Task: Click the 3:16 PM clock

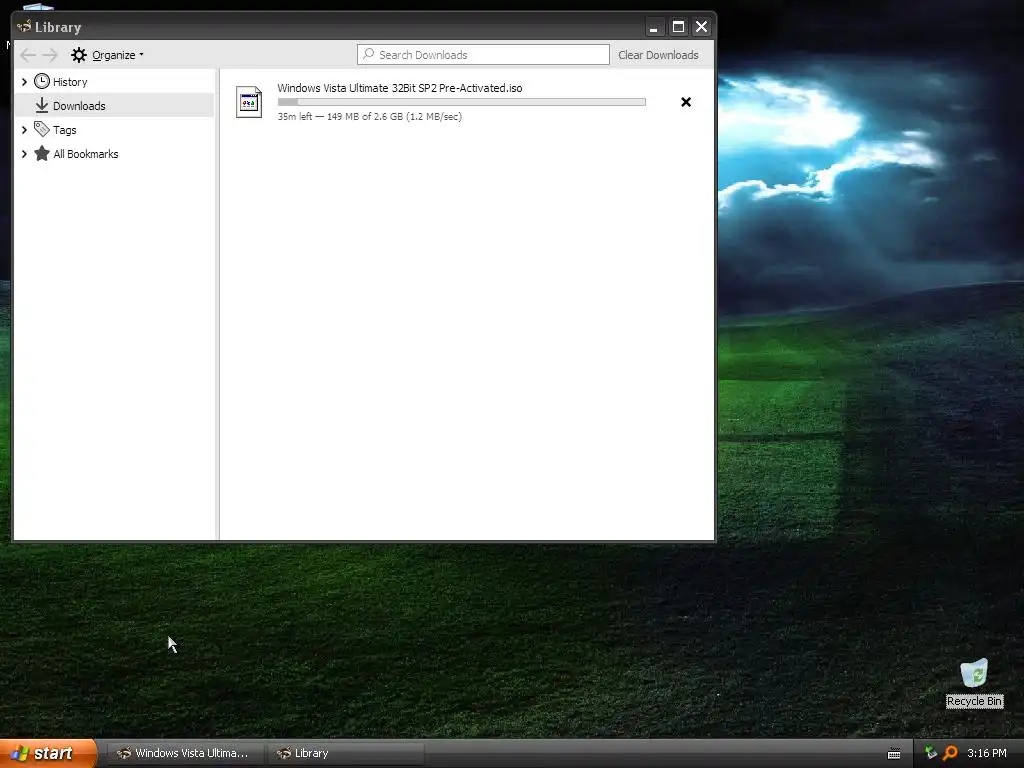Action: tap(987, 753)
